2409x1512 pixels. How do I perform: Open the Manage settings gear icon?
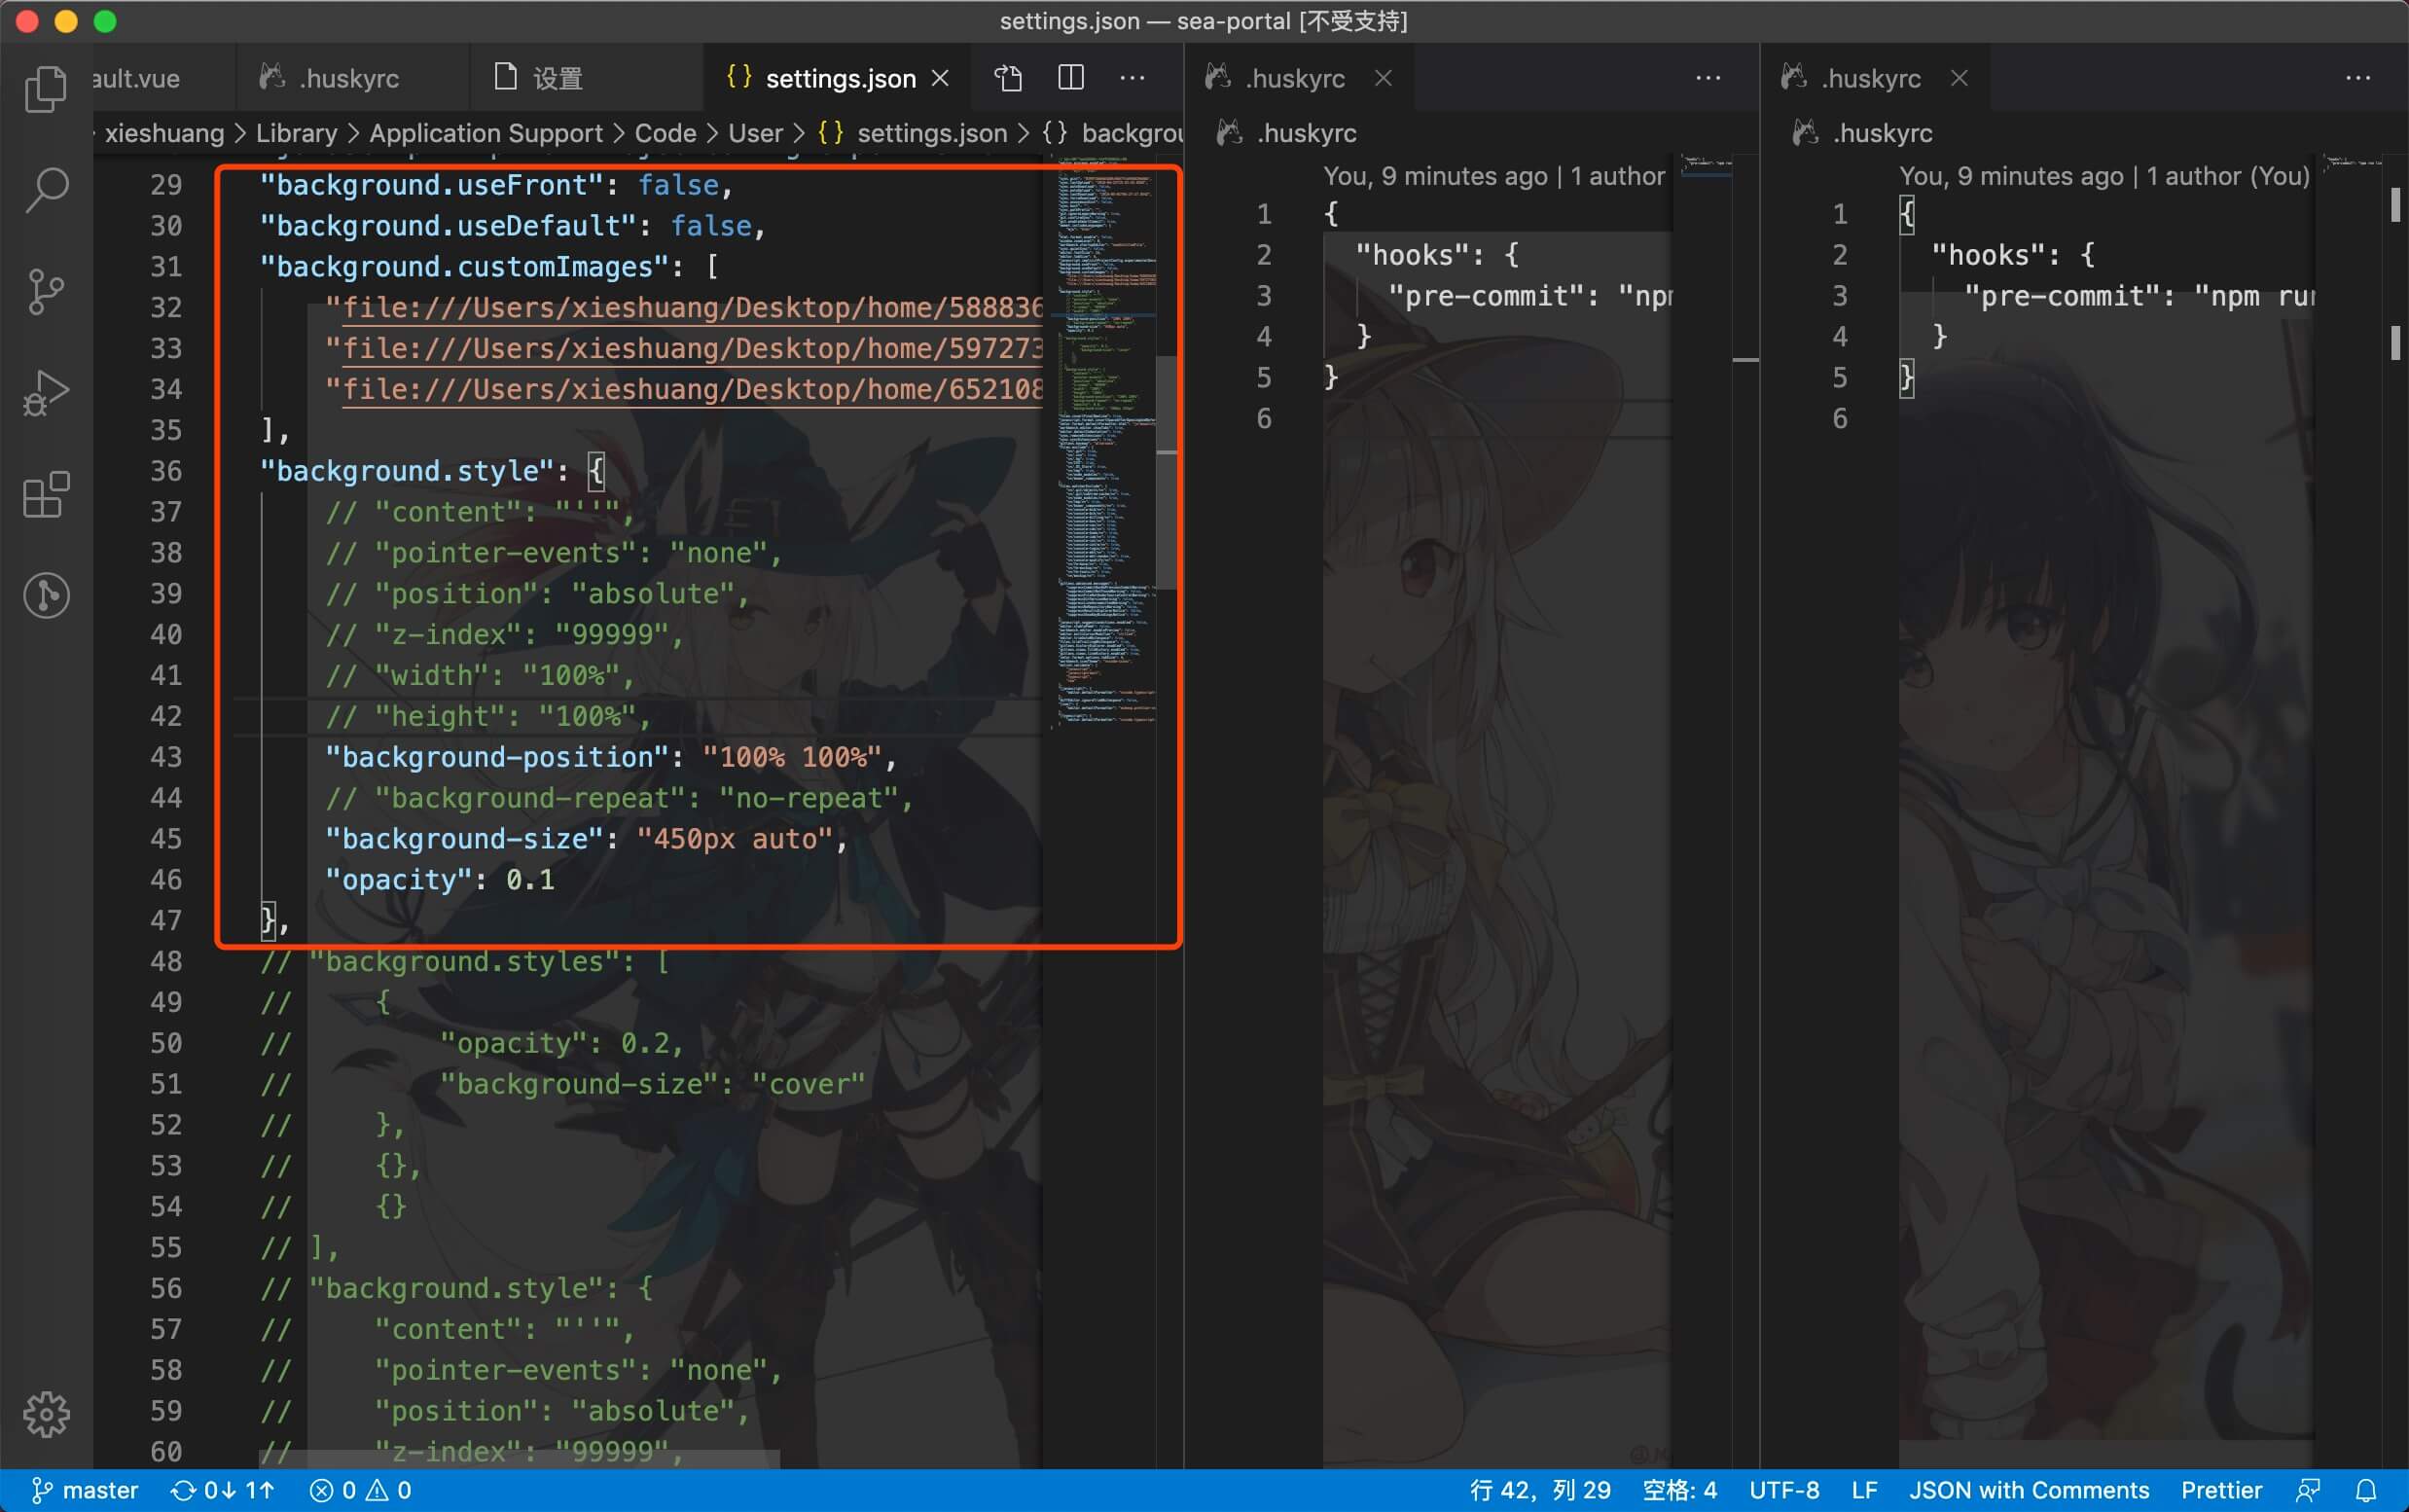[45, 1414]
